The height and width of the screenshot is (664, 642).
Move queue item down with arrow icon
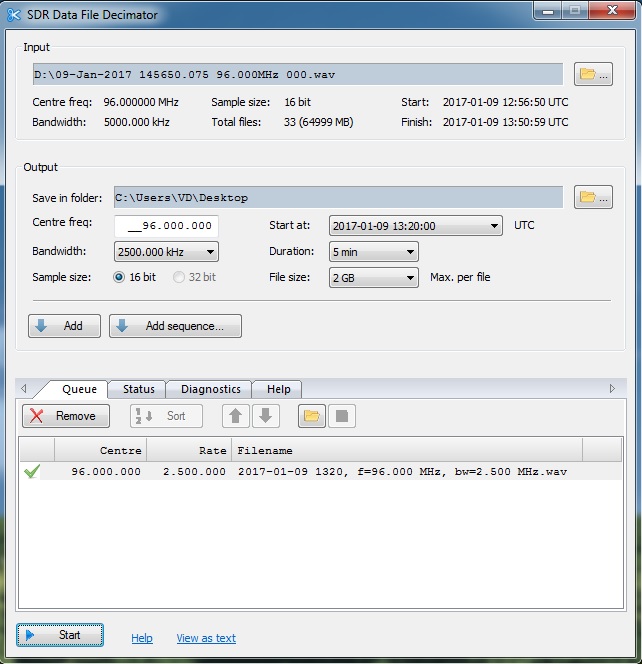pyautogui.click(x=266, y=416)
